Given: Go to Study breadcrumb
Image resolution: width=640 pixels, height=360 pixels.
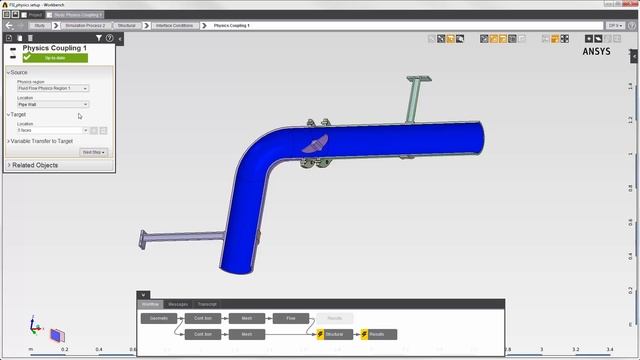Looking at the screenshot, I should pyautogui.click(x=40, y=25).
